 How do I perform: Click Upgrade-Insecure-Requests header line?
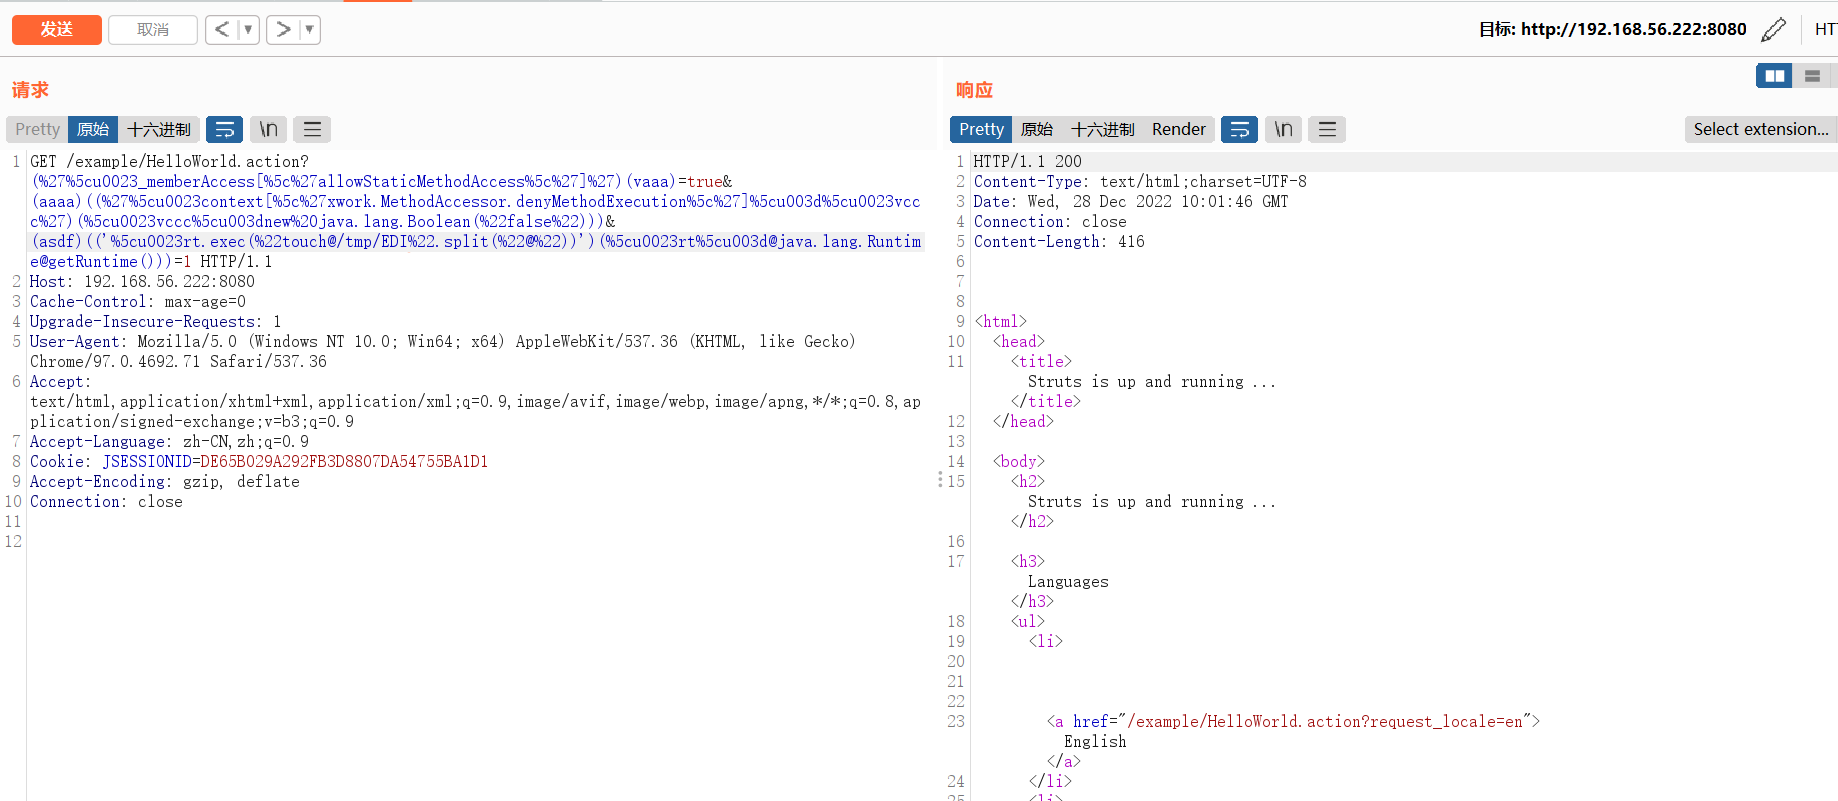[155, 321]
